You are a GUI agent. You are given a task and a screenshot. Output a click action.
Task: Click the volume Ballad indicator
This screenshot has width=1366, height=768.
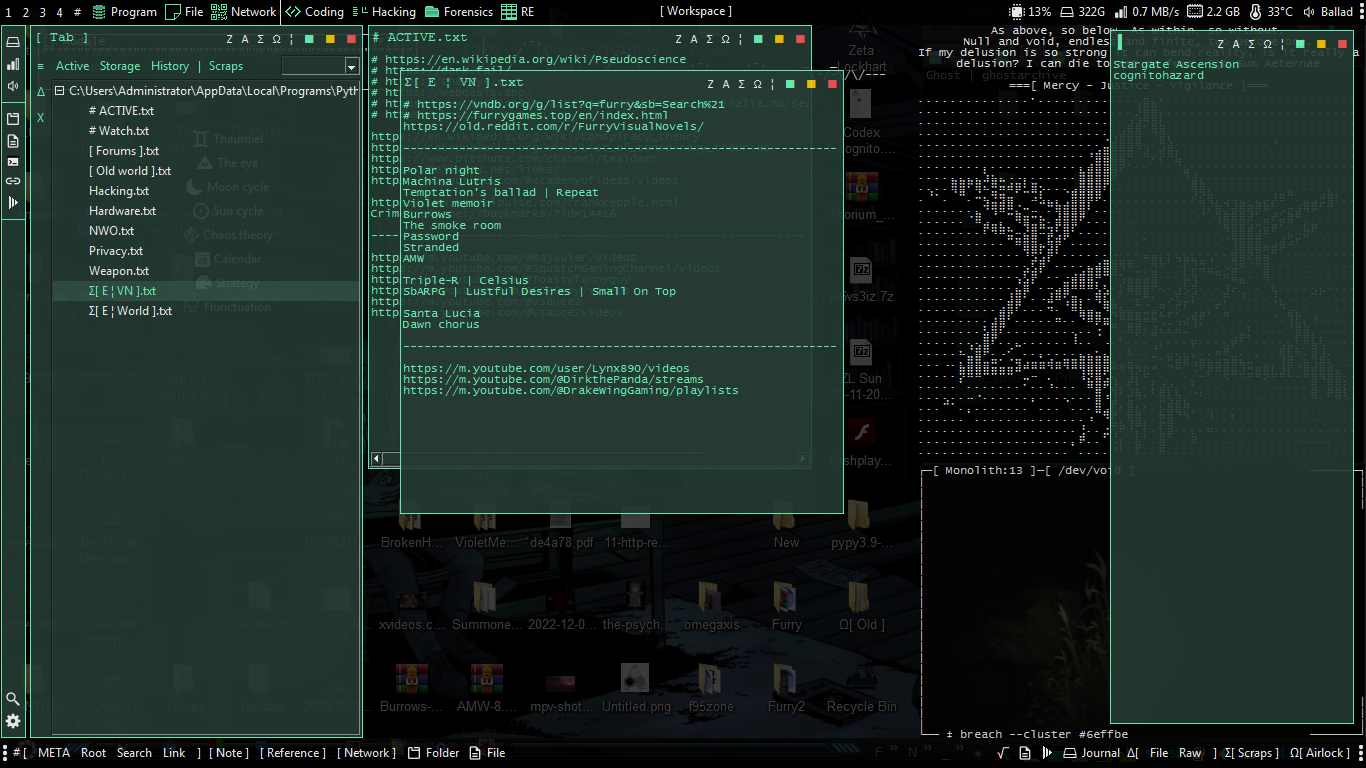click(1328, 12)
